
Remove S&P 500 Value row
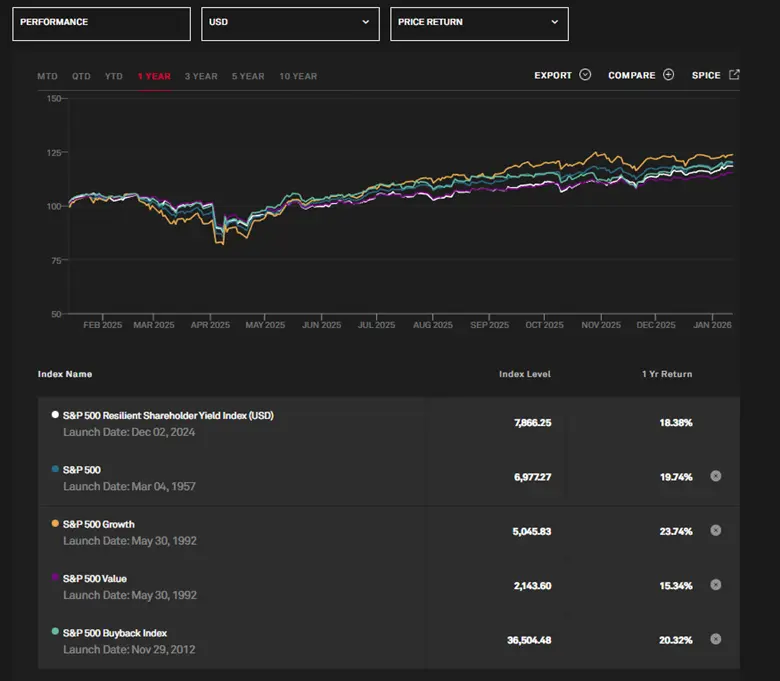[x=715, y=585]
